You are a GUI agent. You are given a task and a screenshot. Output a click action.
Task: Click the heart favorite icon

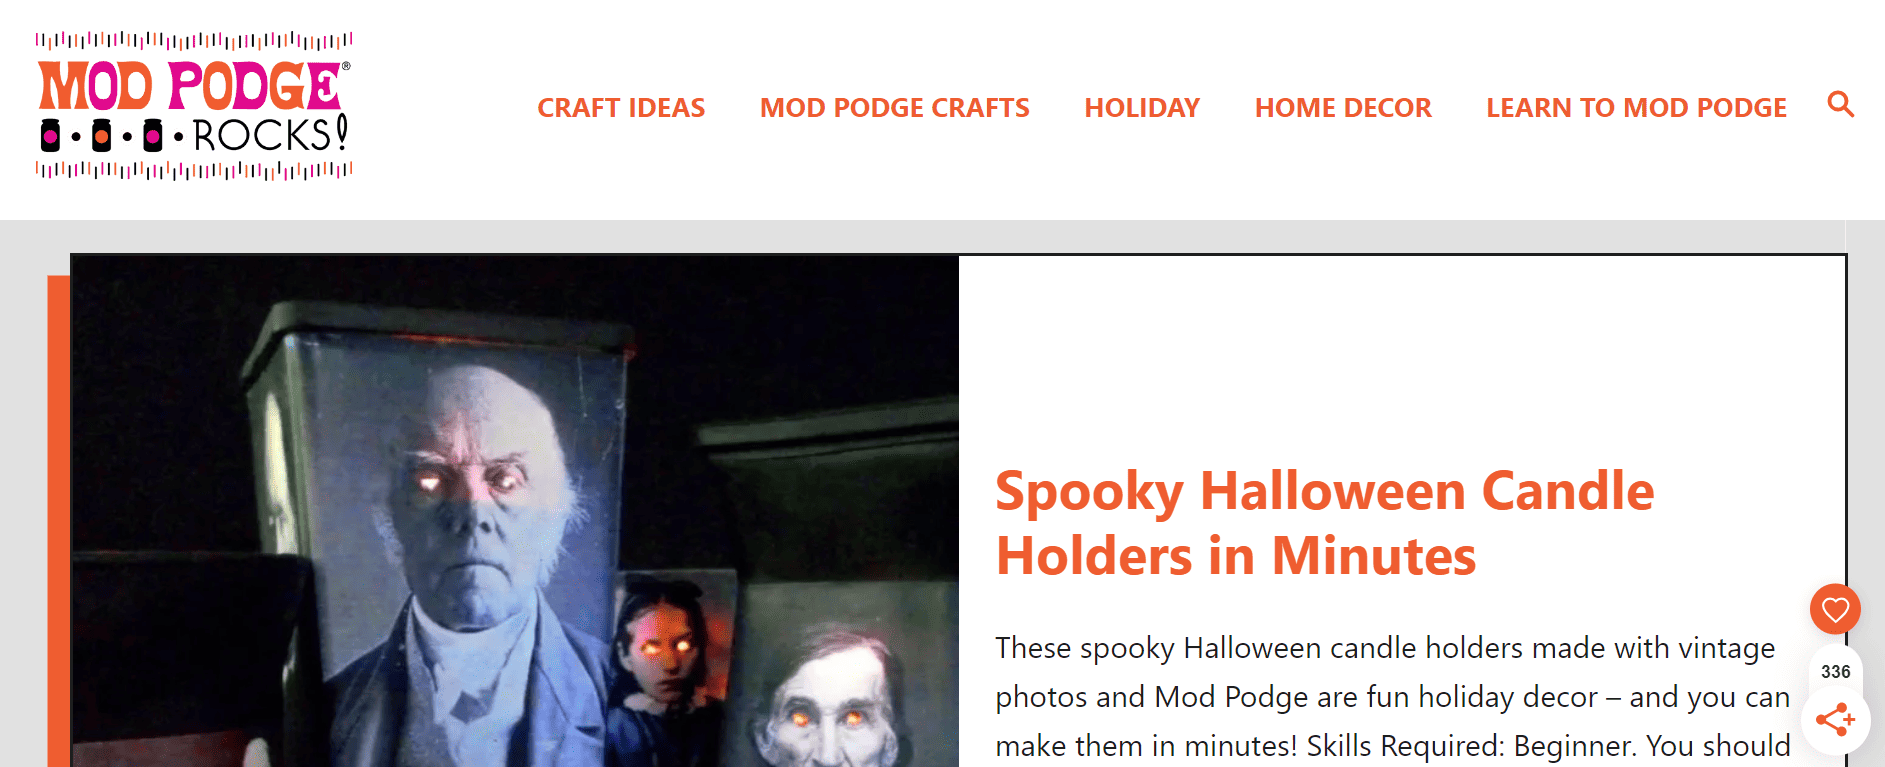(1835, 609)
